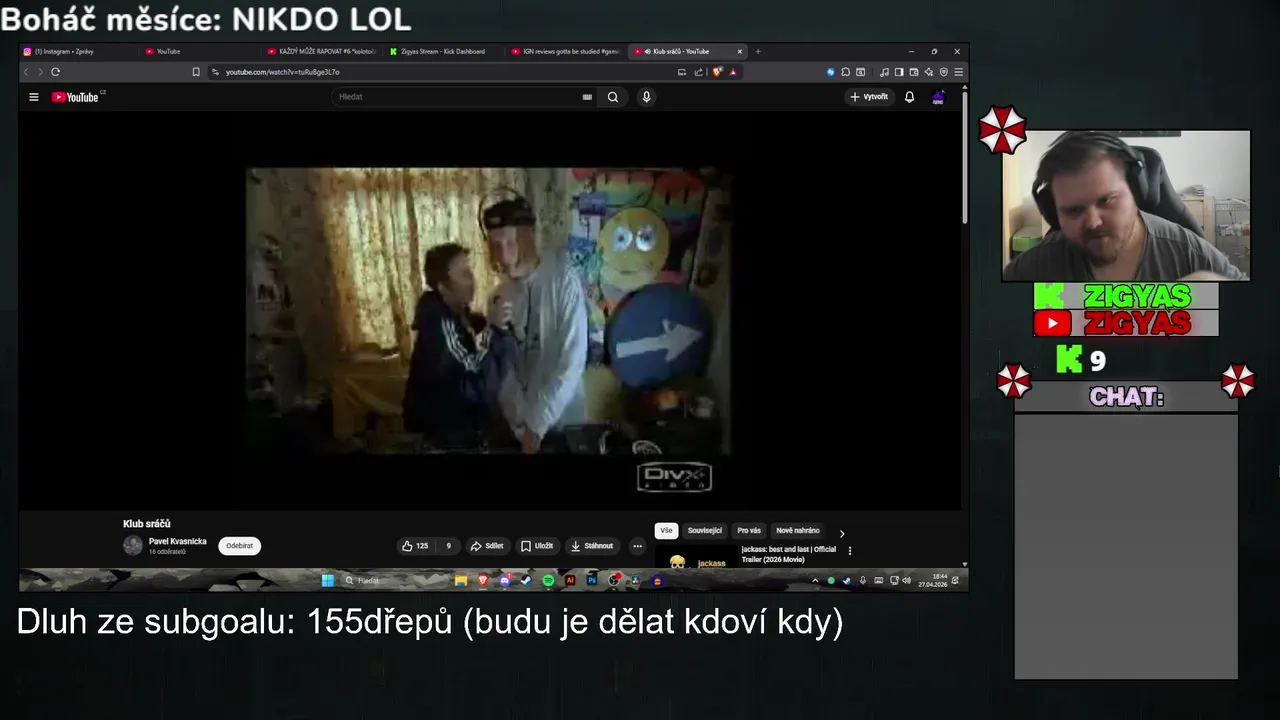Screen dimensions: 1280x720
Task: Switch to KAŽDÝ MŮŽE RAPOVAT #6 tab
Action: pos(321,51)
